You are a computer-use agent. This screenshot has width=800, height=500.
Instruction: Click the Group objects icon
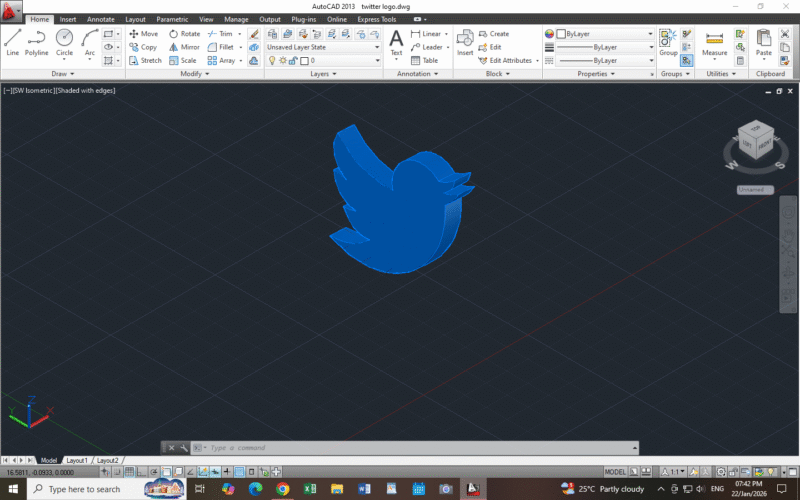pyautogui.click(x=668, y=42)
